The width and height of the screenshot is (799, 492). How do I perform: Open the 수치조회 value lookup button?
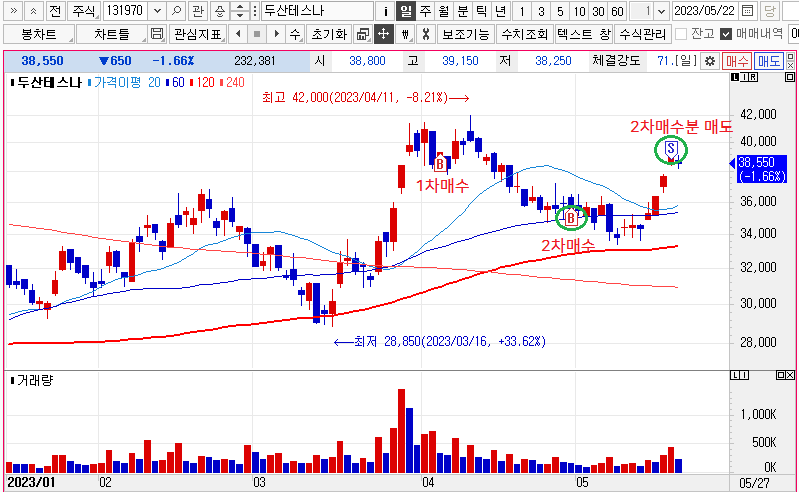tap(525, 34)
